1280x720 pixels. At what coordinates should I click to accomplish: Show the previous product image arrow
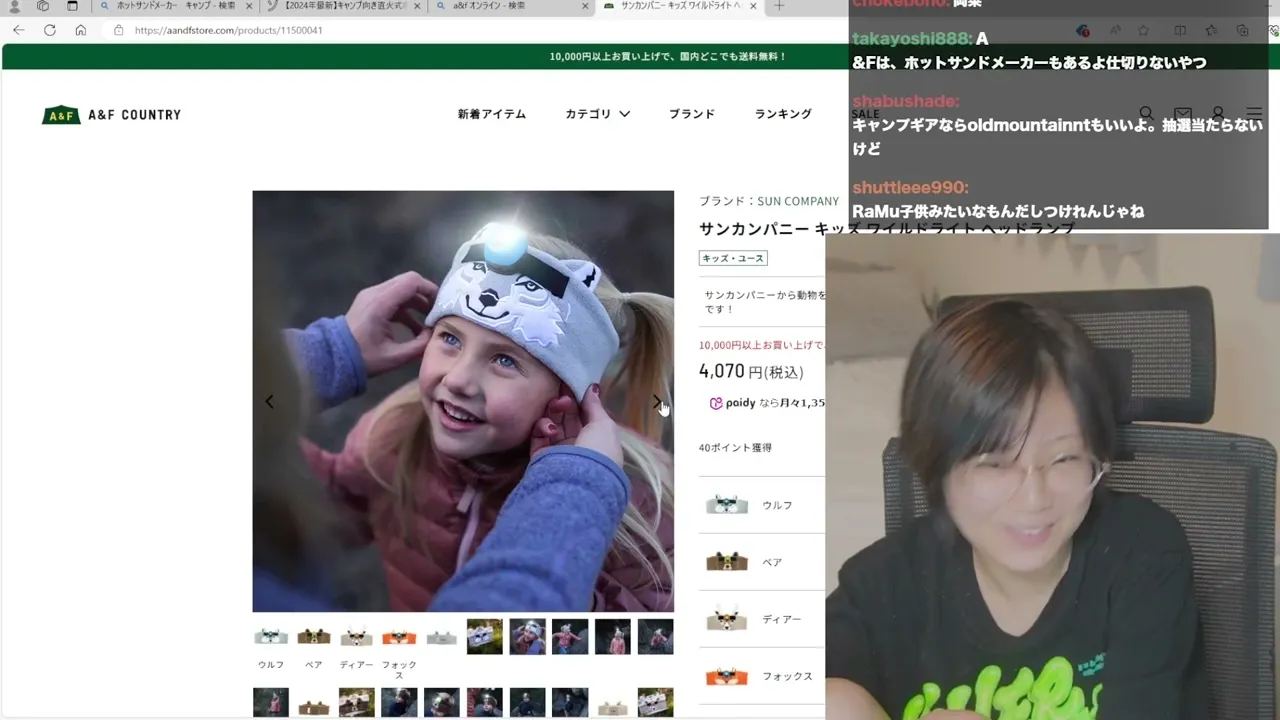pyautogui.click(x=269, y=402)
